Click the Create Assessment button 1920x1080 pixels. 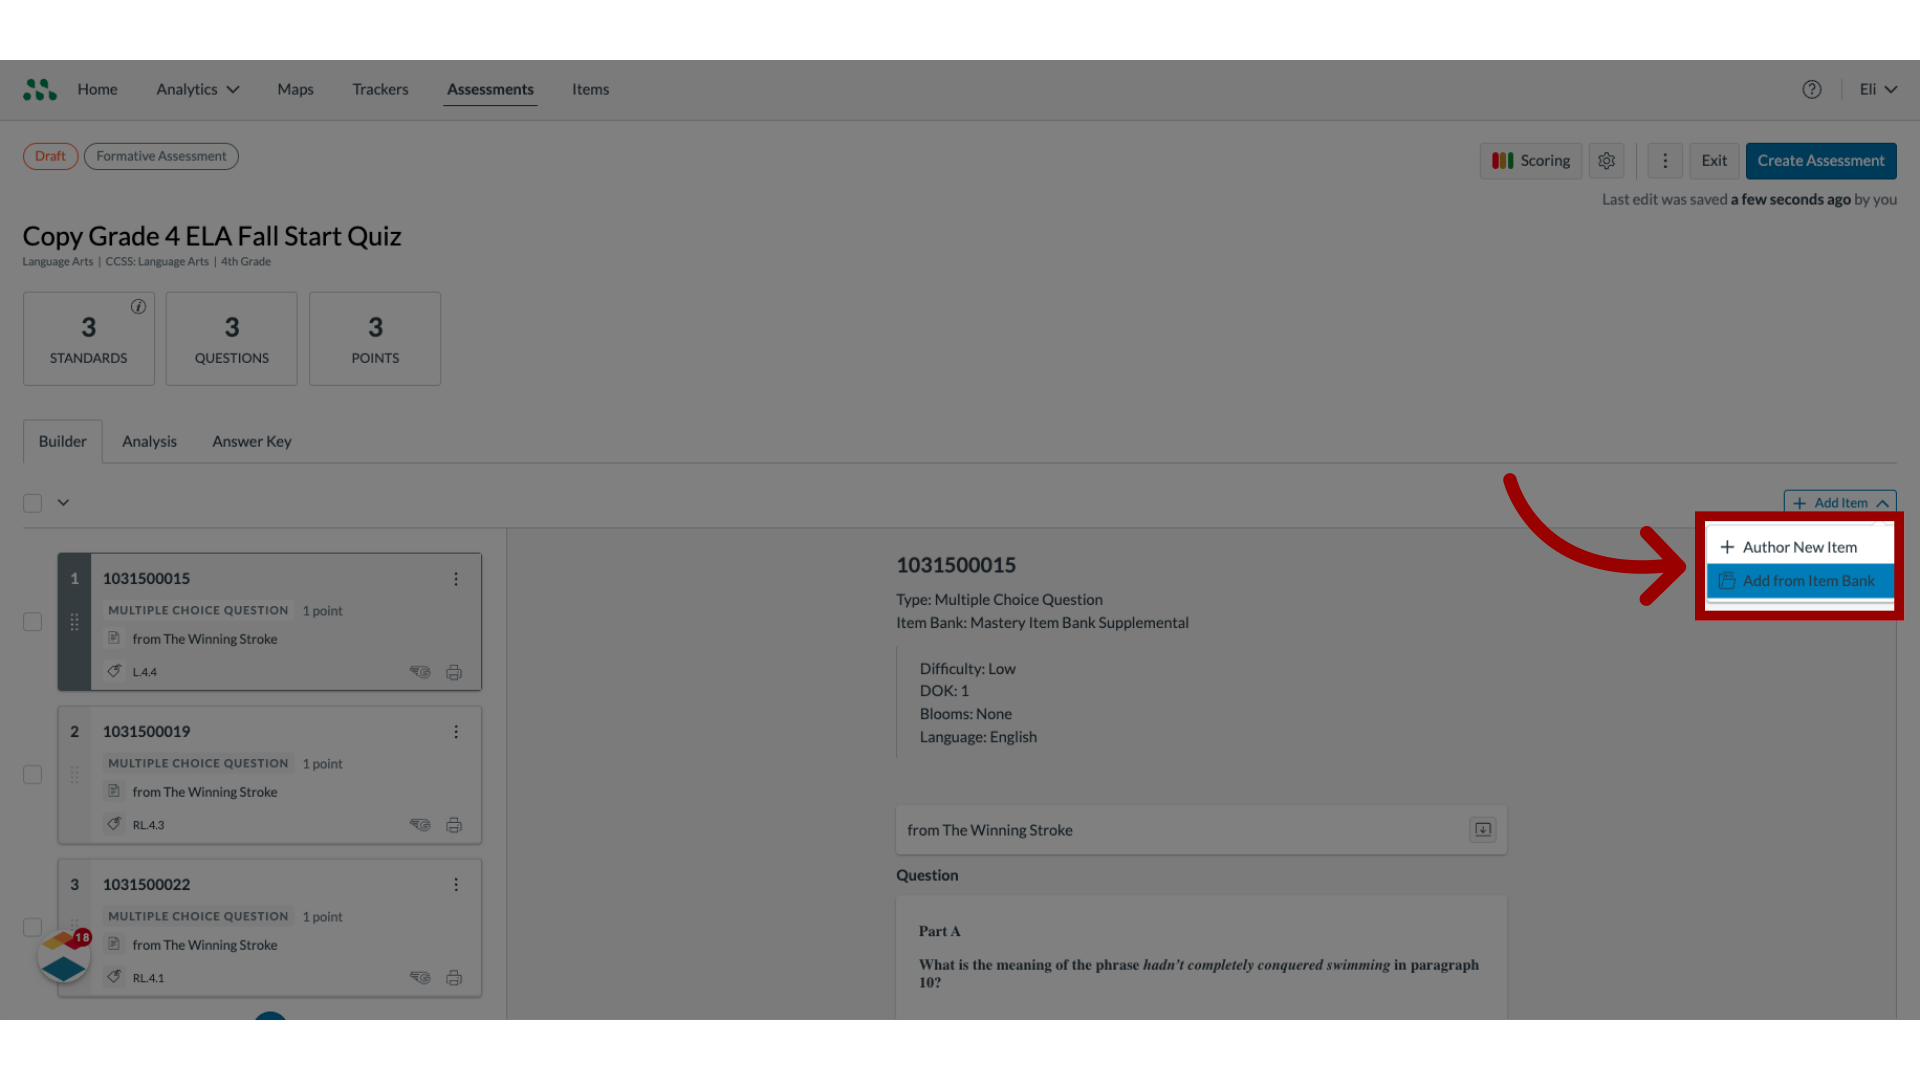coord(1821,160)
